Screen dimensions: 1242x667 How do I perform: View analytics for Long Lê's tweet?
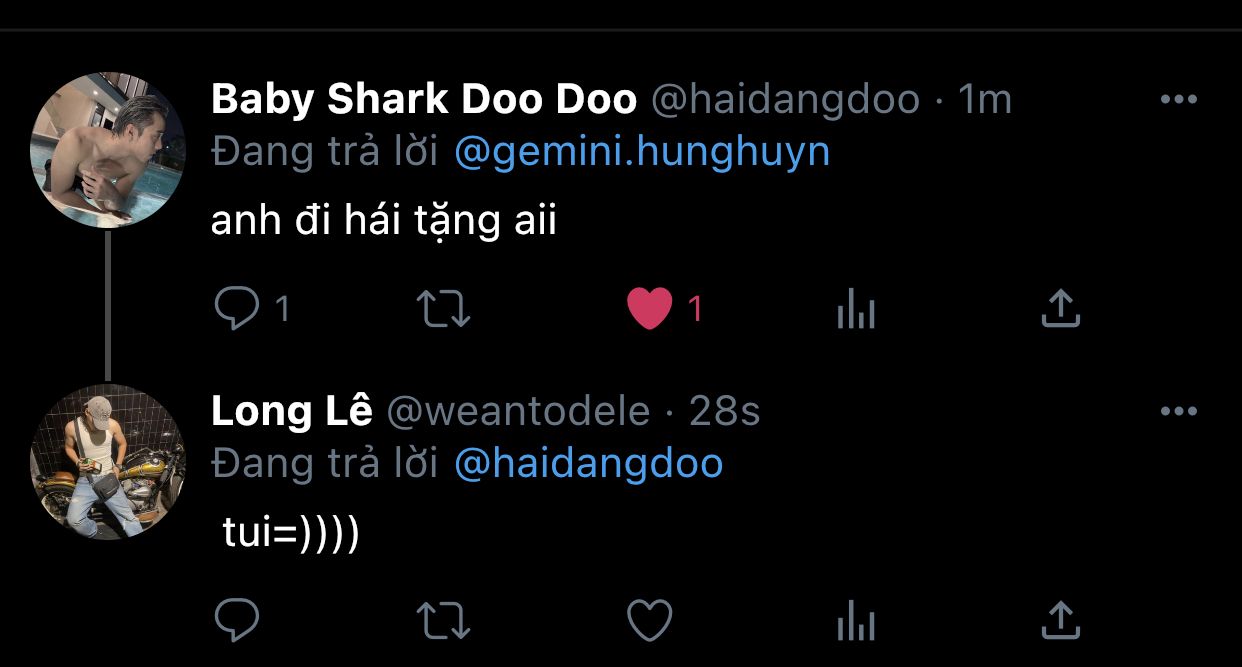(856, 621)
